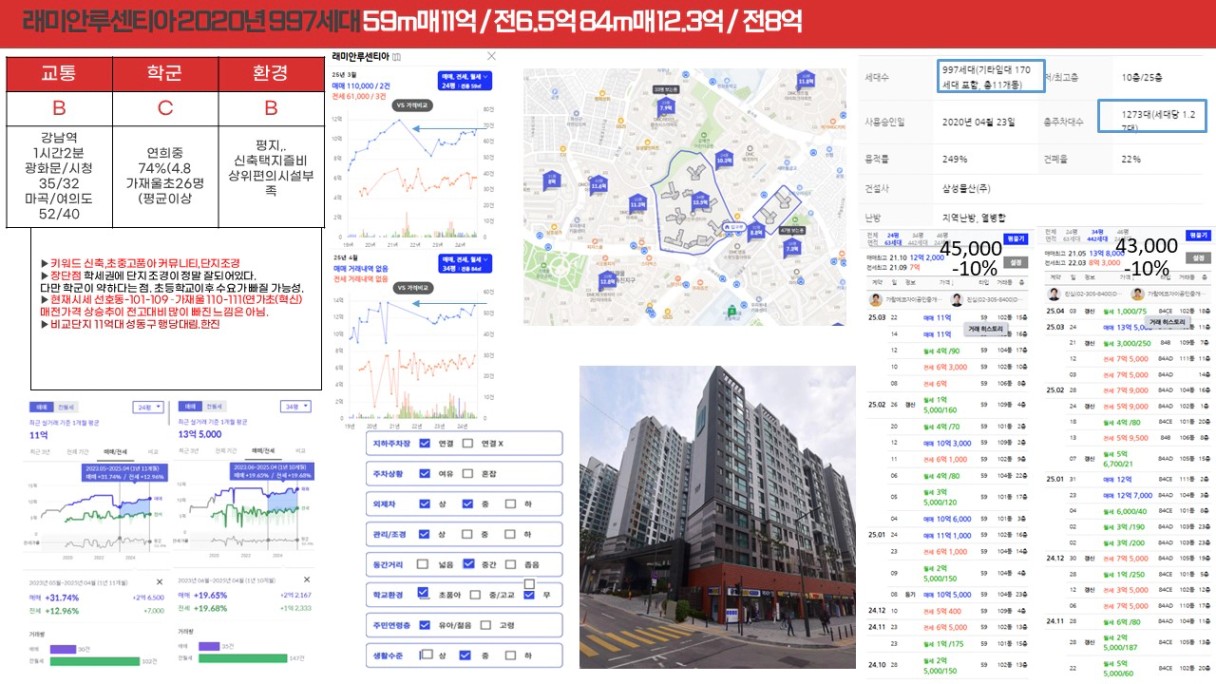The width and height of the screenshot is (1216, 684).
Task: Click the 2020년 04월 23일 approval date
Action: coord(979,122)
